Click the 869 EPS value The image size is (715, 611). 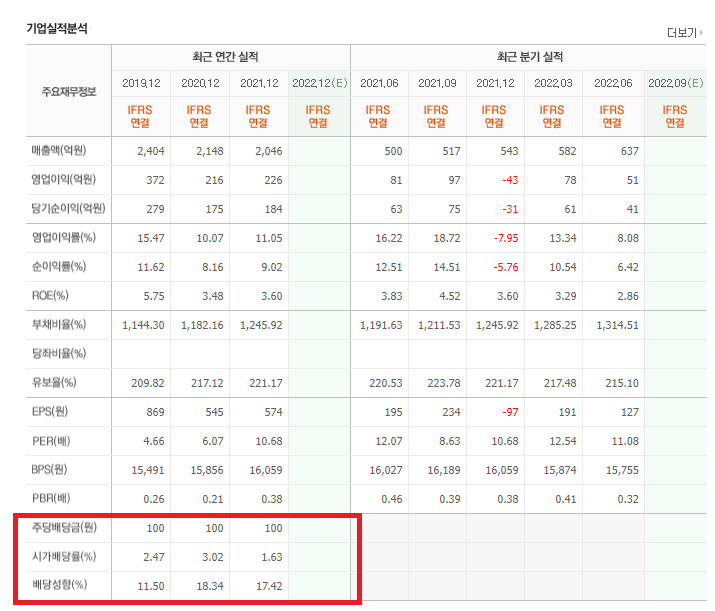click(x=155, y=412)
